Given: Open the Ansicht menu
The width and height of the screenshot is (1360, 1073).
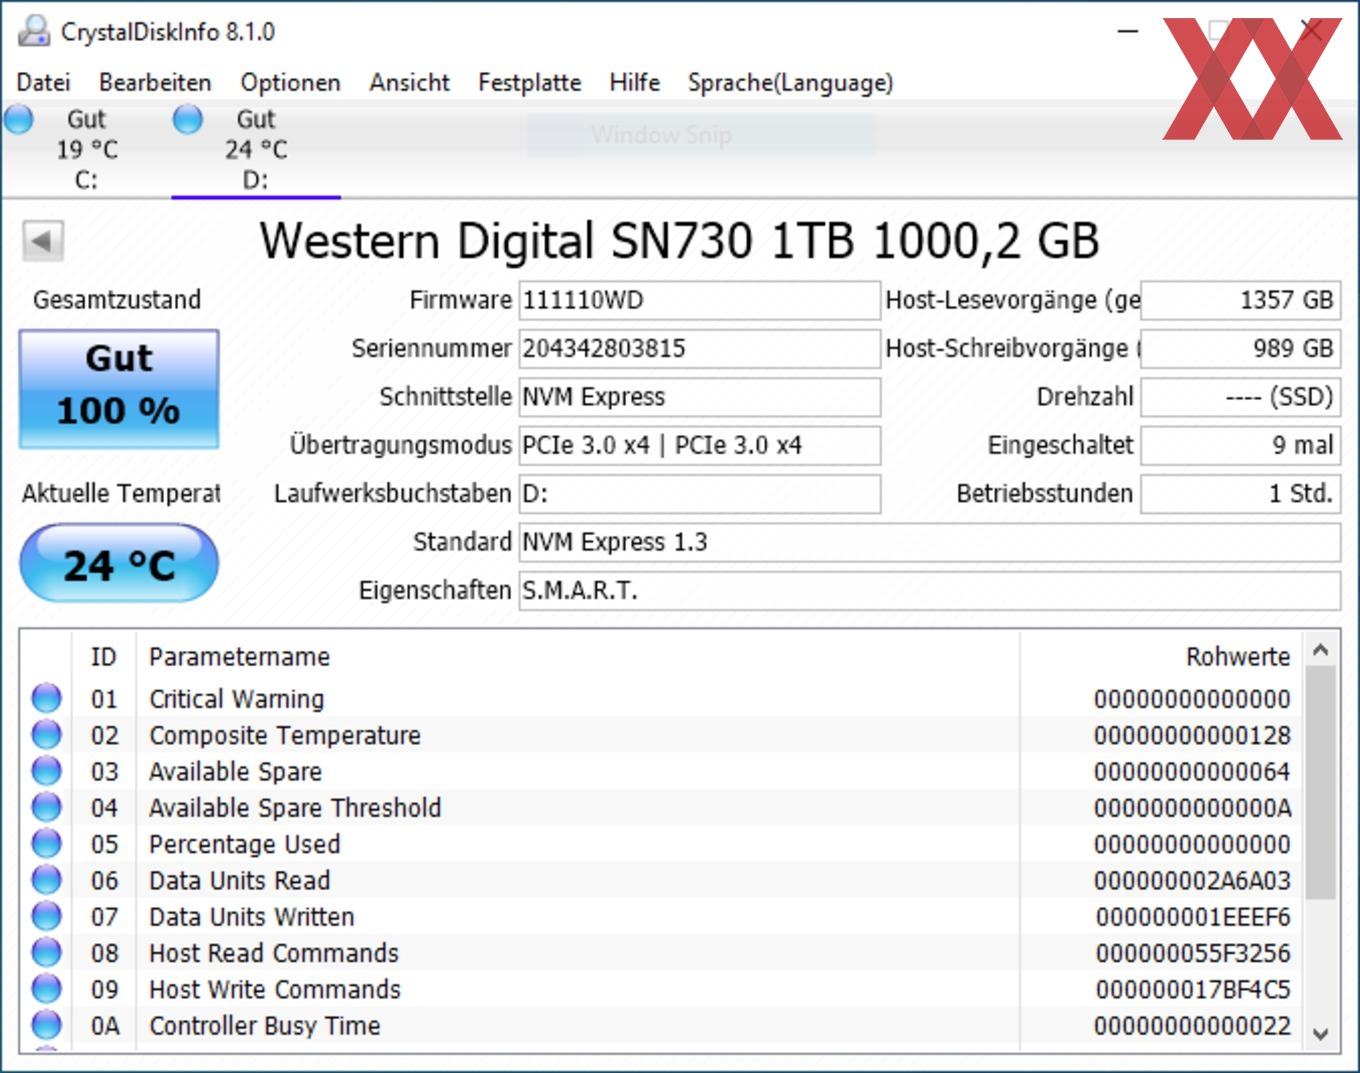Looking at the screenshot, I should (x=409, y=82).
